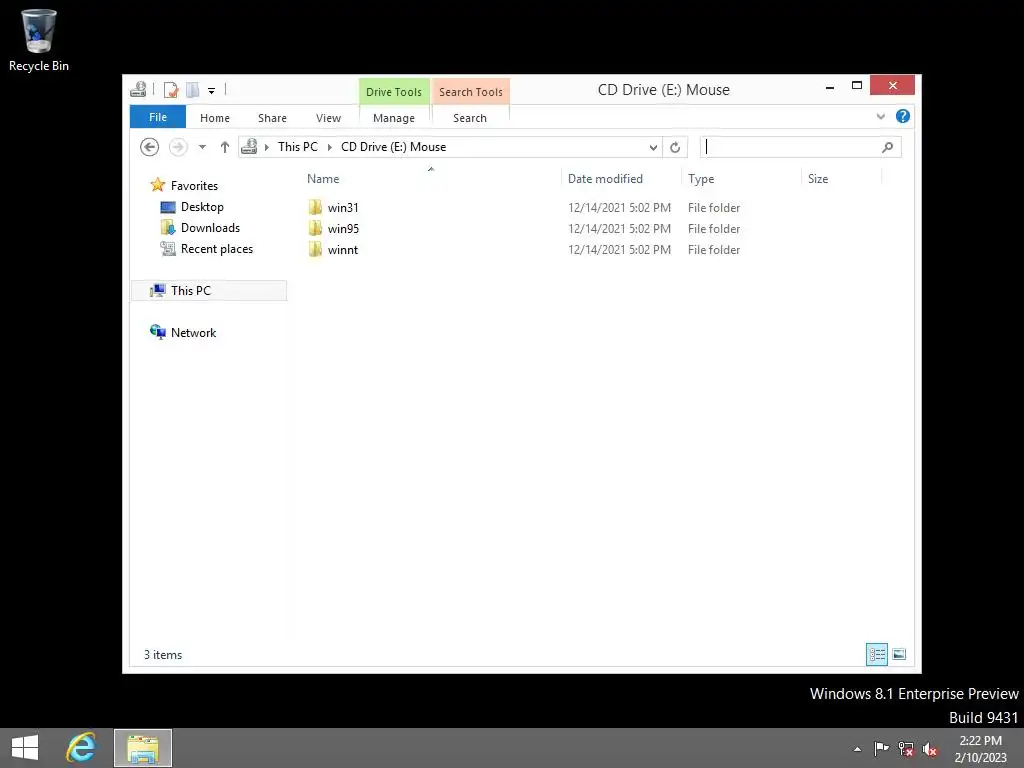Click CD Drive (E:) Mouse breadcrumb
This screenshot has width=1024, height=768.
coord(394,147)
